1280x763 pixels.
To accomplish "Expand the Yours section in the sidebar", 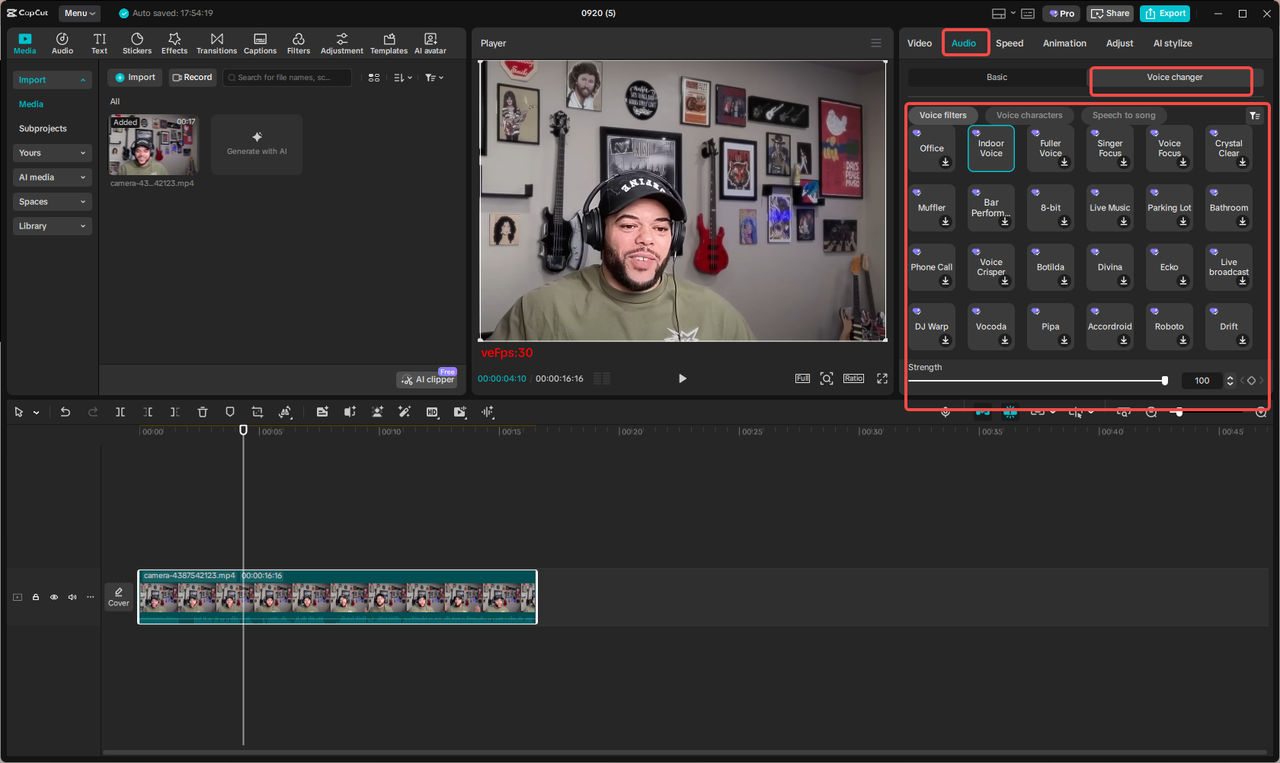I will [52, 152].
